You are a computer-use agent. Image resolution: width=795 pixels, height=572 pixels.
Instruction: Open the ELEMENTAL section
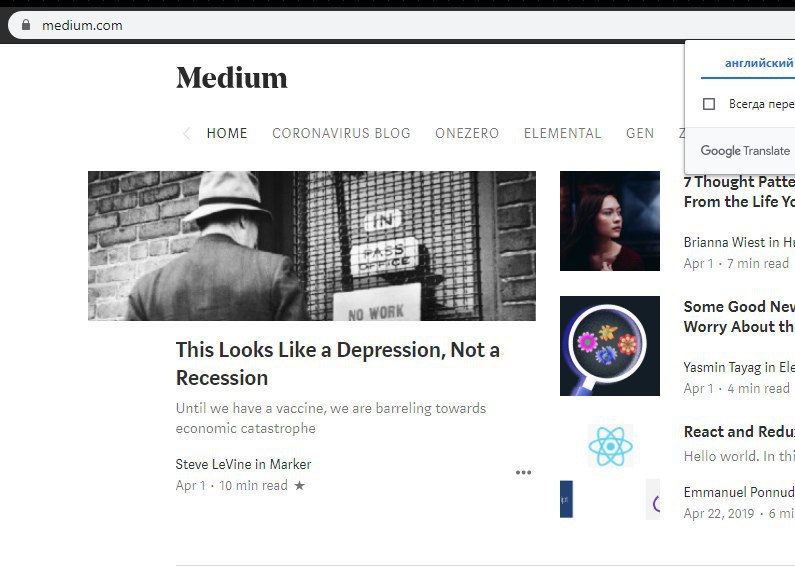(562, 133)
